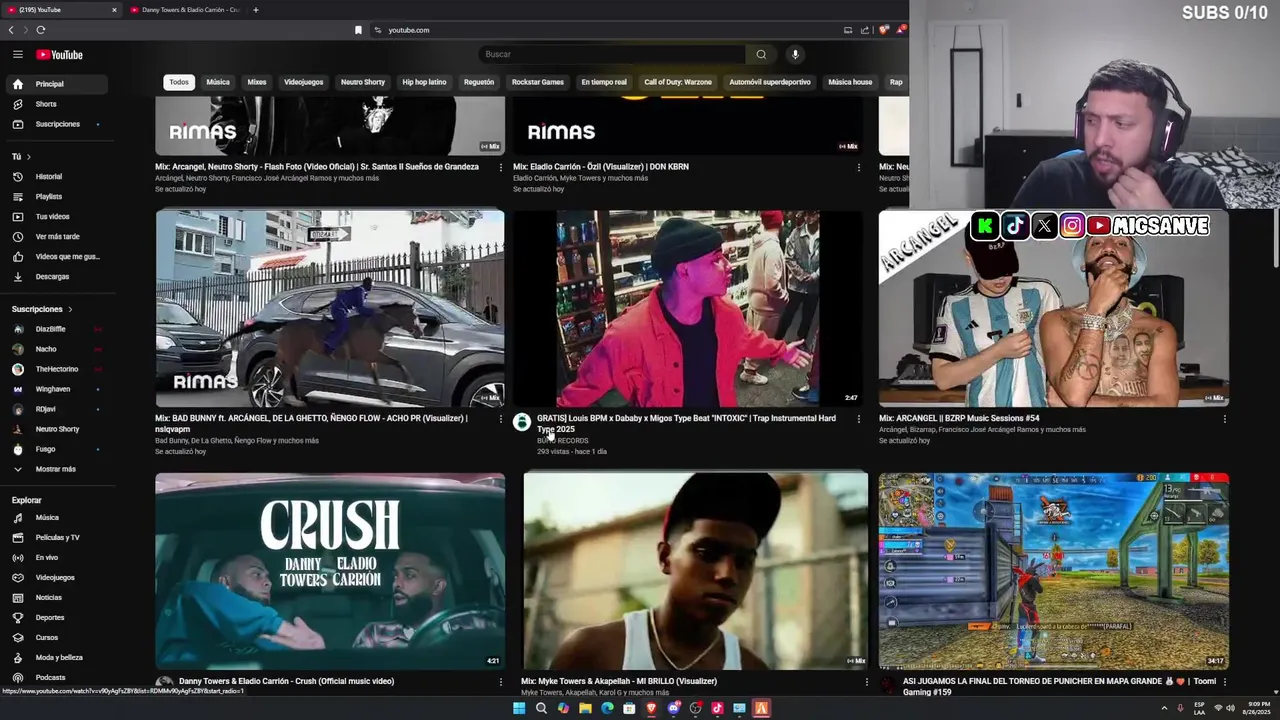This screenshot has width=1280, height=720.
Task: Open options menu for Louis BPM beat
Action: [858, 419]
